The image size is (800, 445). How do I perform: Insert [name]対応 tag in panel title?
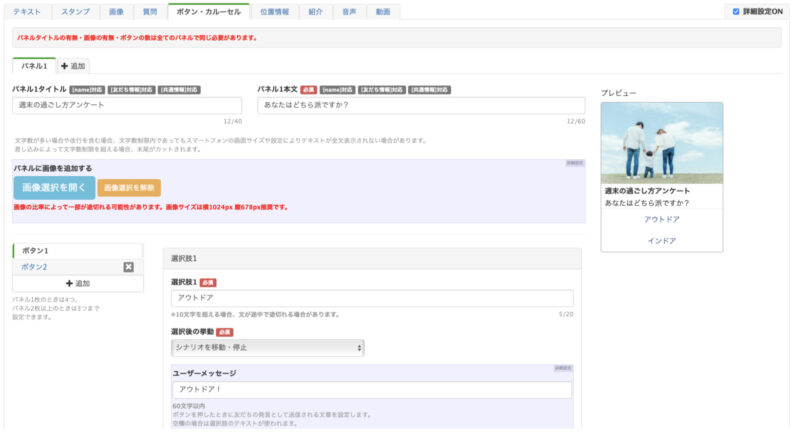(87, 89)
